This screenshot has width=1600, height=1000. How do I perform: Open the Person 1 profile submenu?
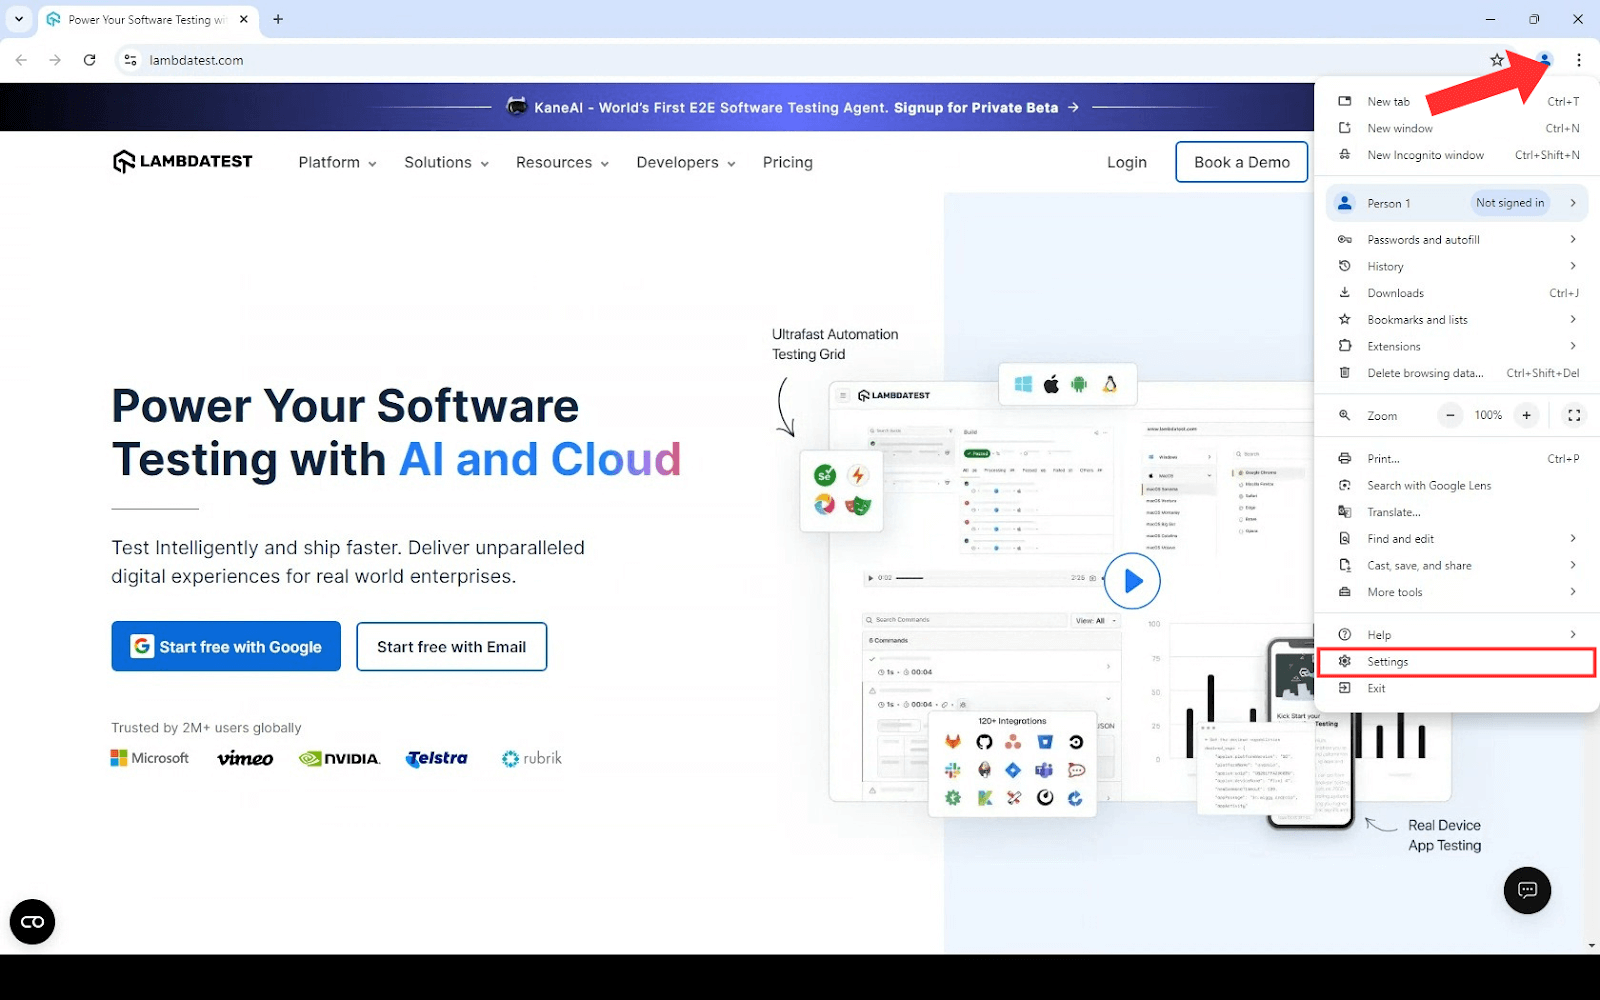click(x=1456, y=203)
